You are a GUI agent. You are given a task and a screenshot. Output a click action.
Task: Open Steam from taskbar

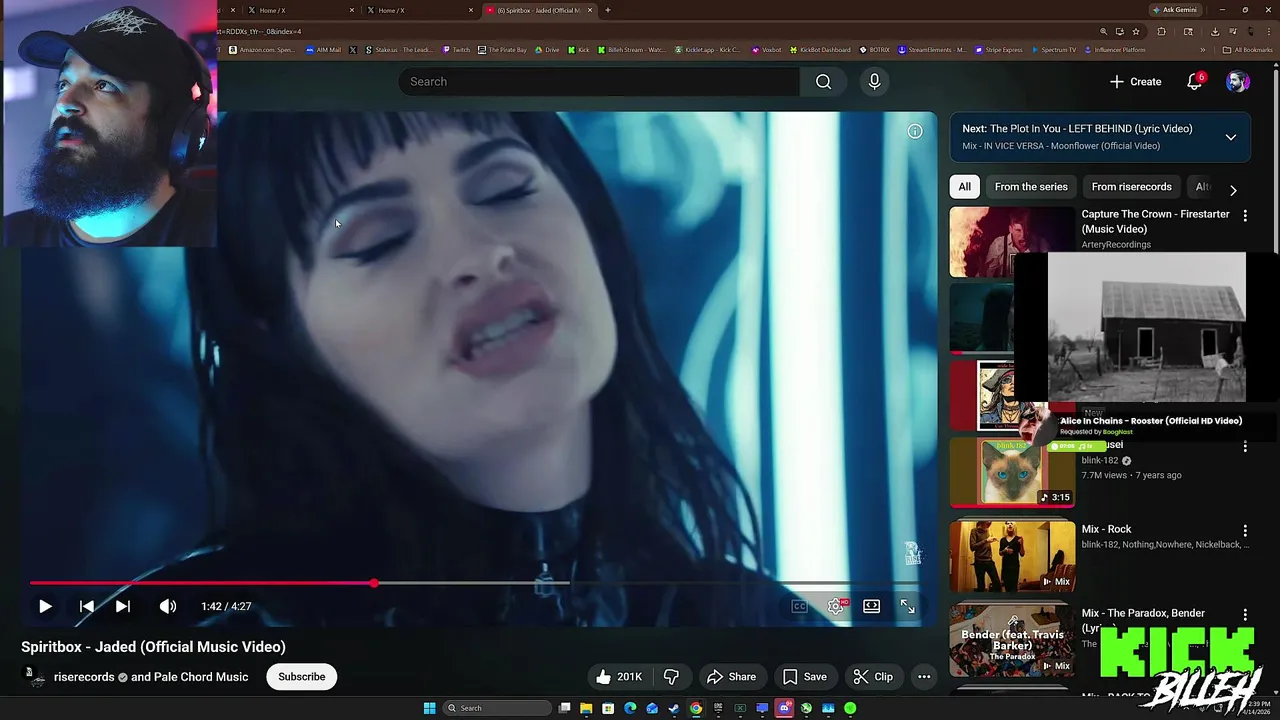pos(674,708)
